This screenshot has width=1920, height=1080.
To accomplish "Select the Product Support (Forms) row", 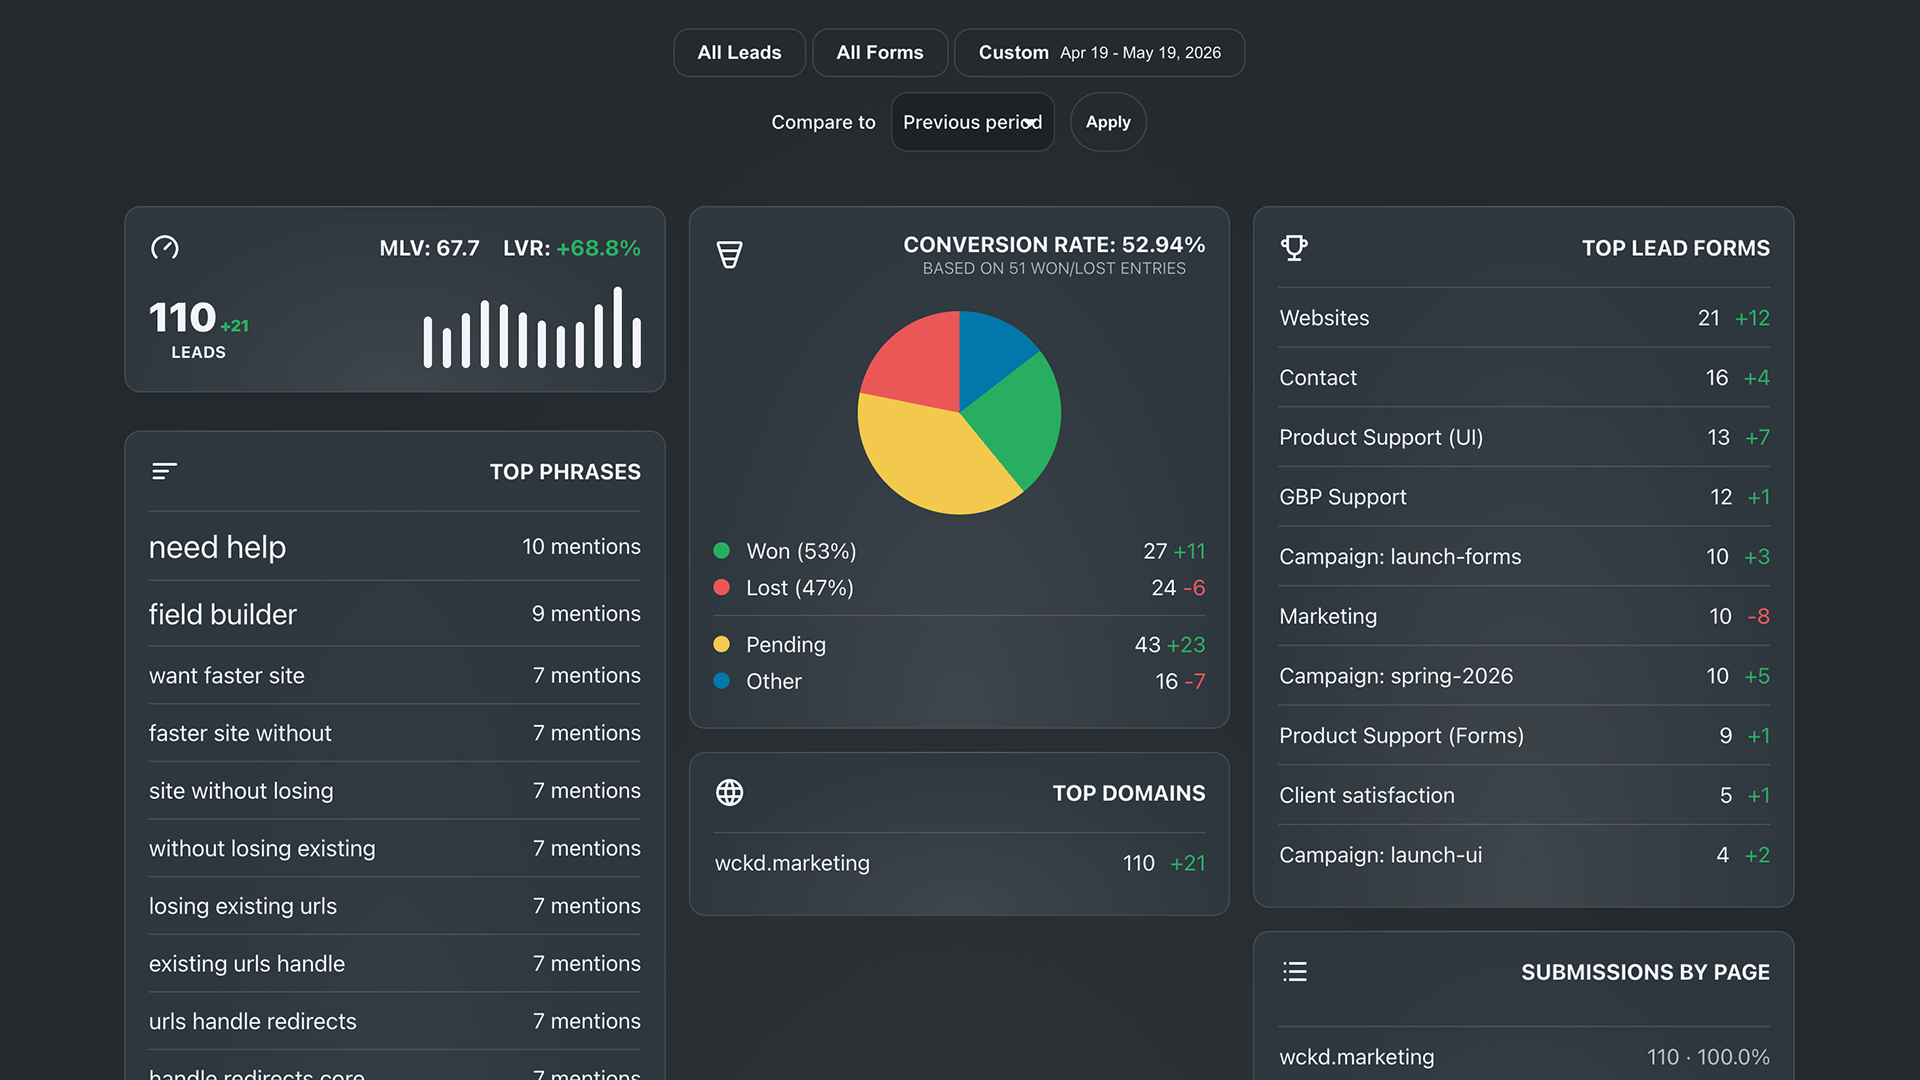I will 1524,736.
